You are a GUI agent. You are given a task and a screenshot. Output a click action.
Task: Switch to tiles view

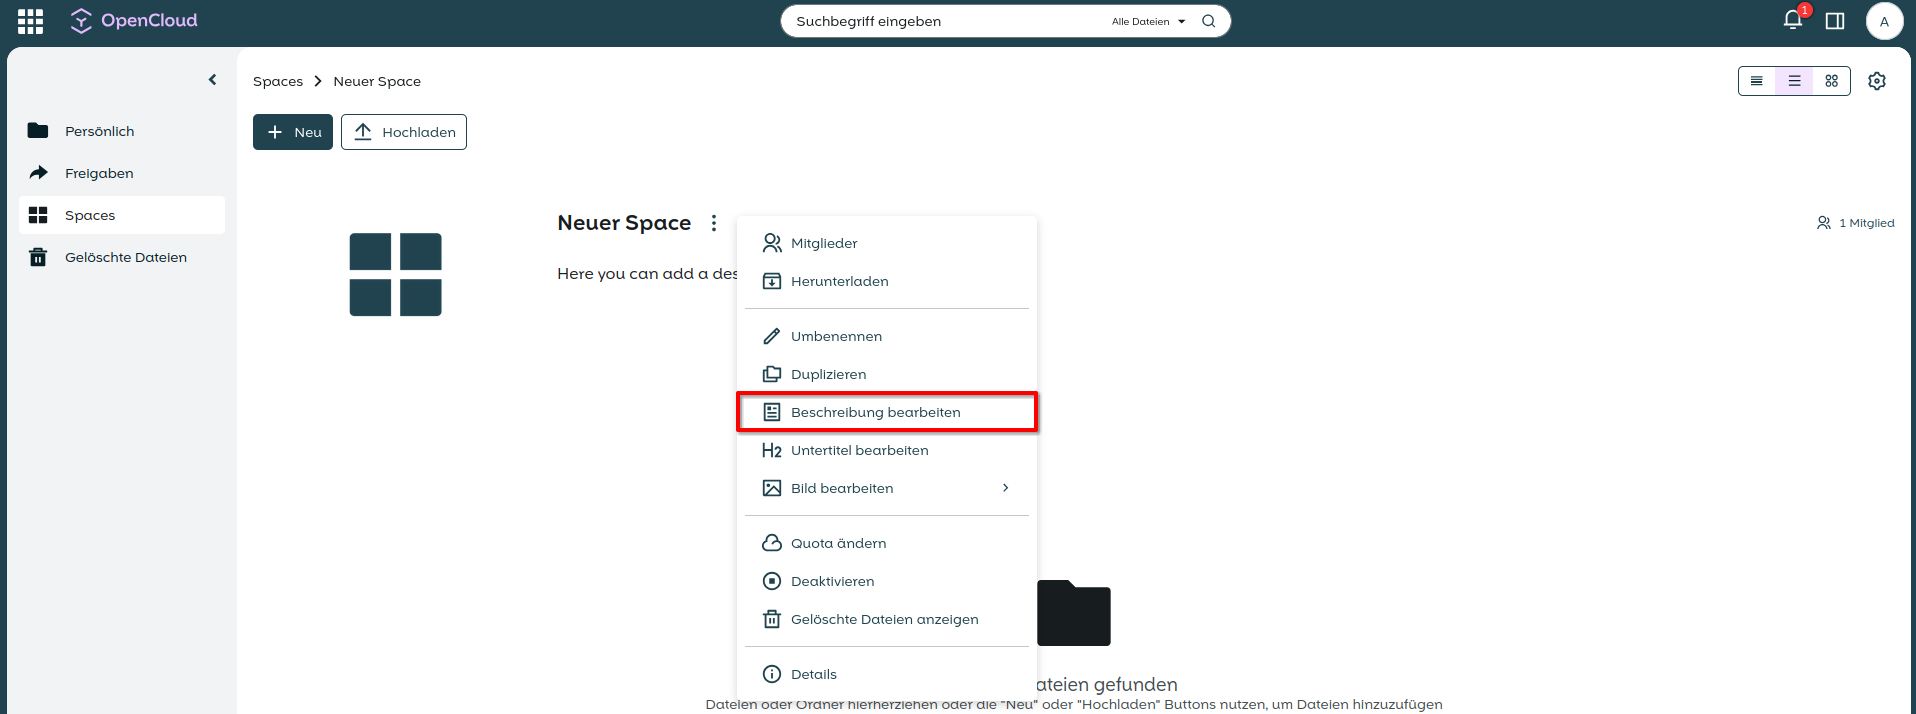pyautogui.click(x=1831, y=81)
